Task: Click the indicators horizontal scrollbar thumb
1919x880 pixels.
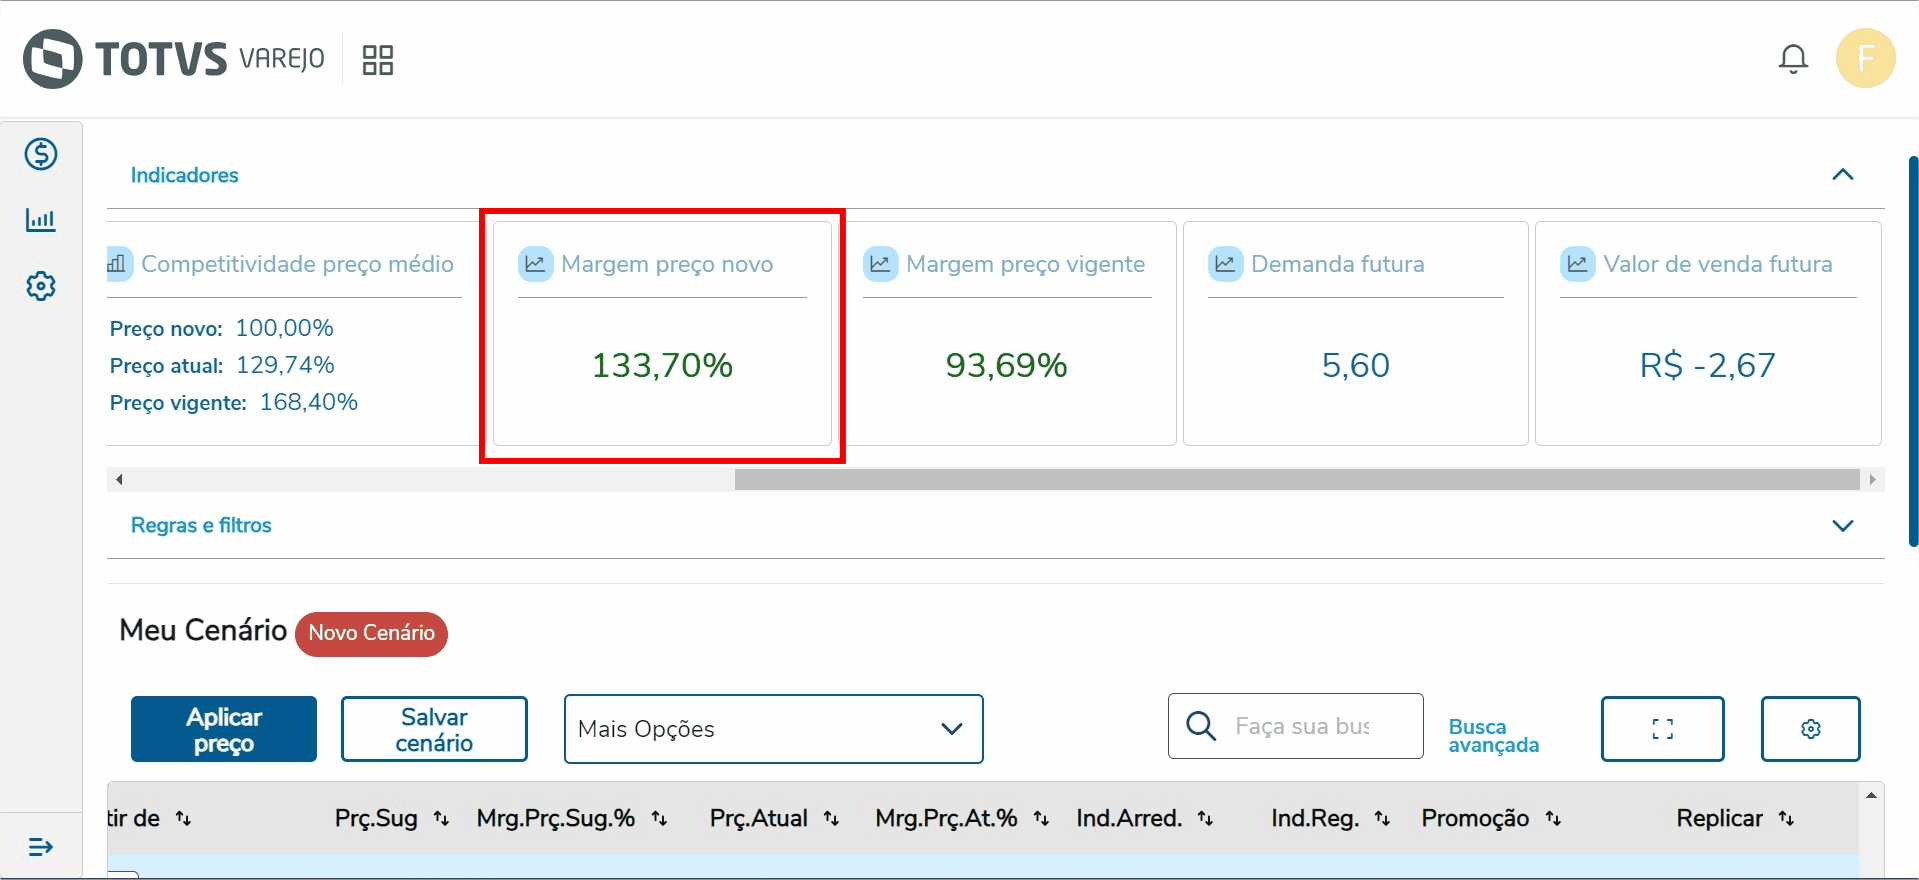Action: coord(1296,480)
